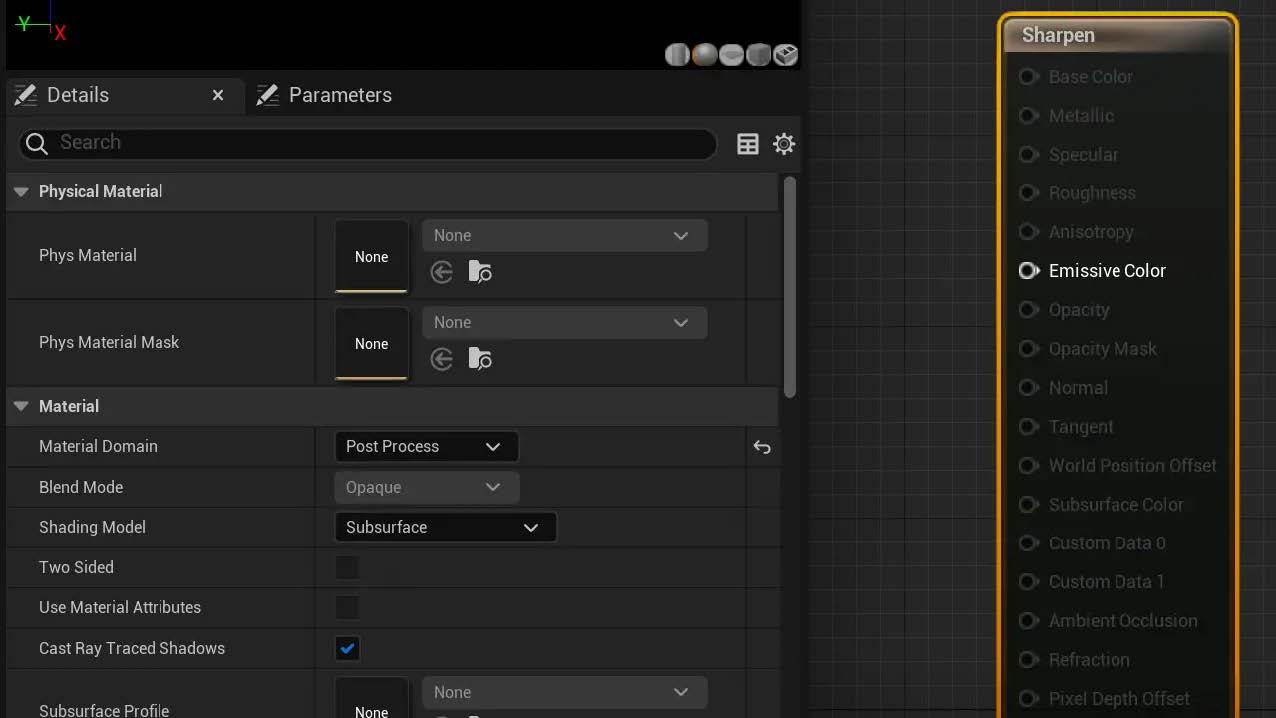Image resolution: width=1276 pixels, height=718 pixels.
Task: Click the Phys Material asset thumbnail
Action: pos(371,256)
